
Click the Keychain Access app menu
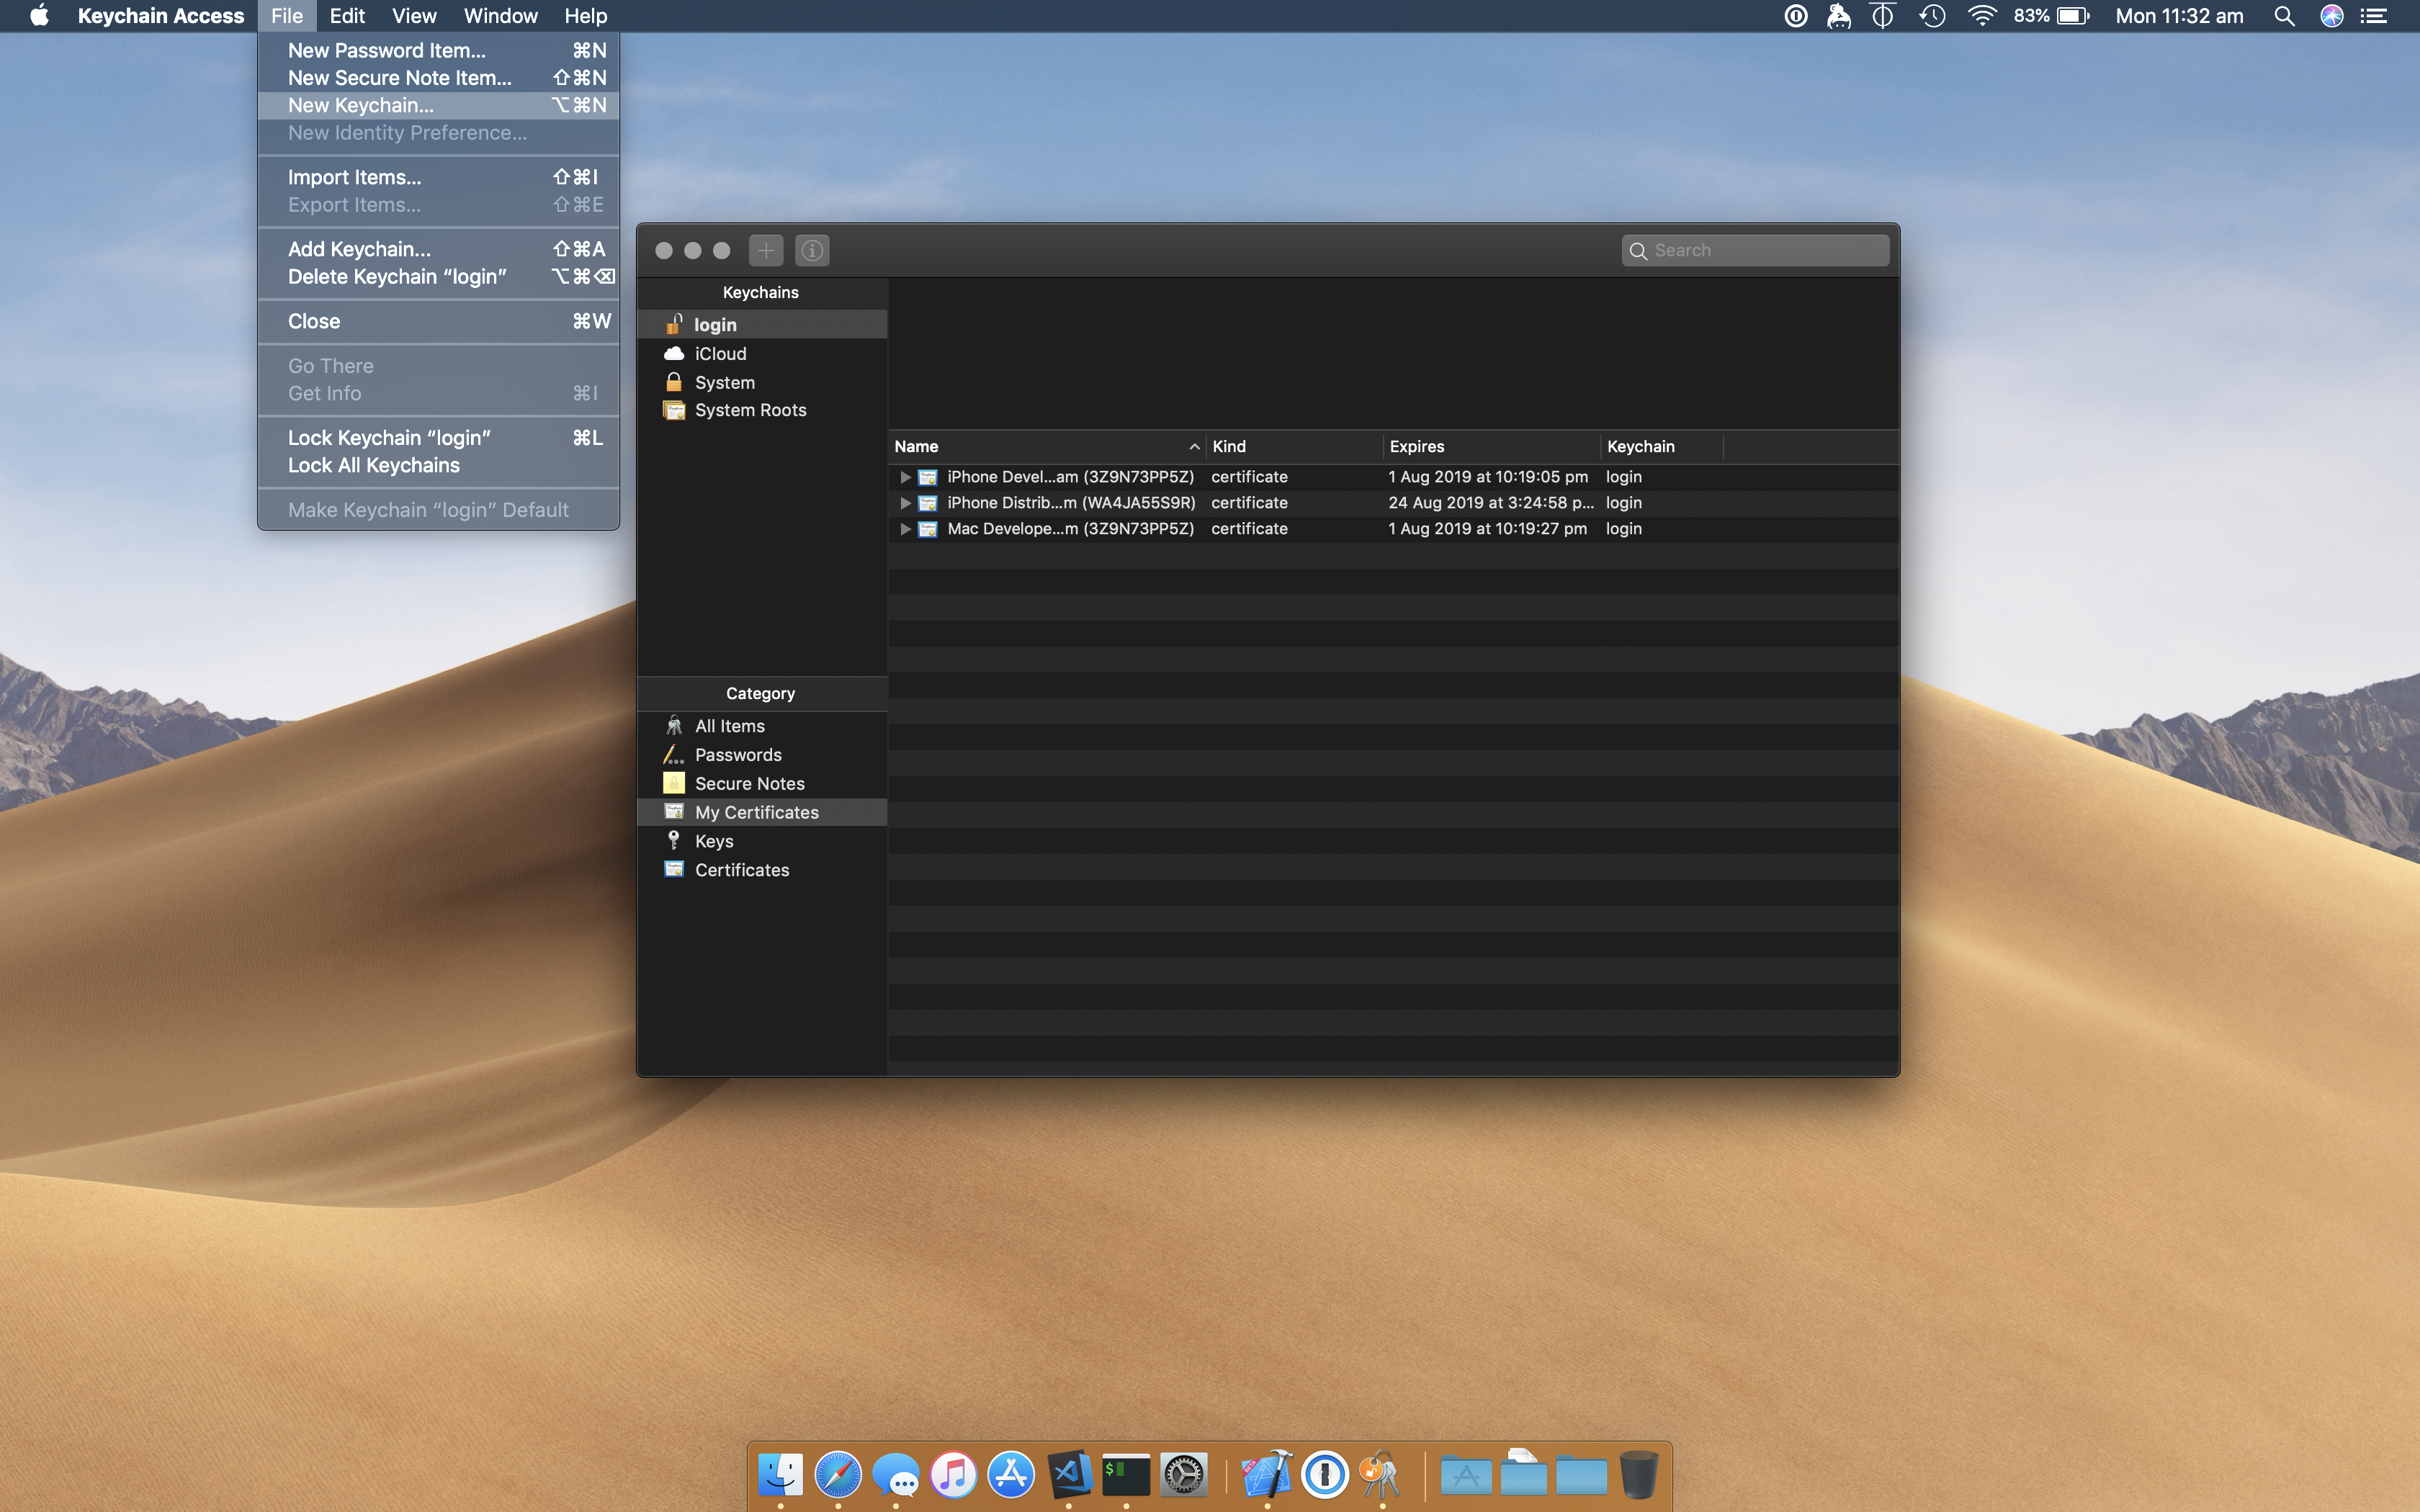pos(161,16)
